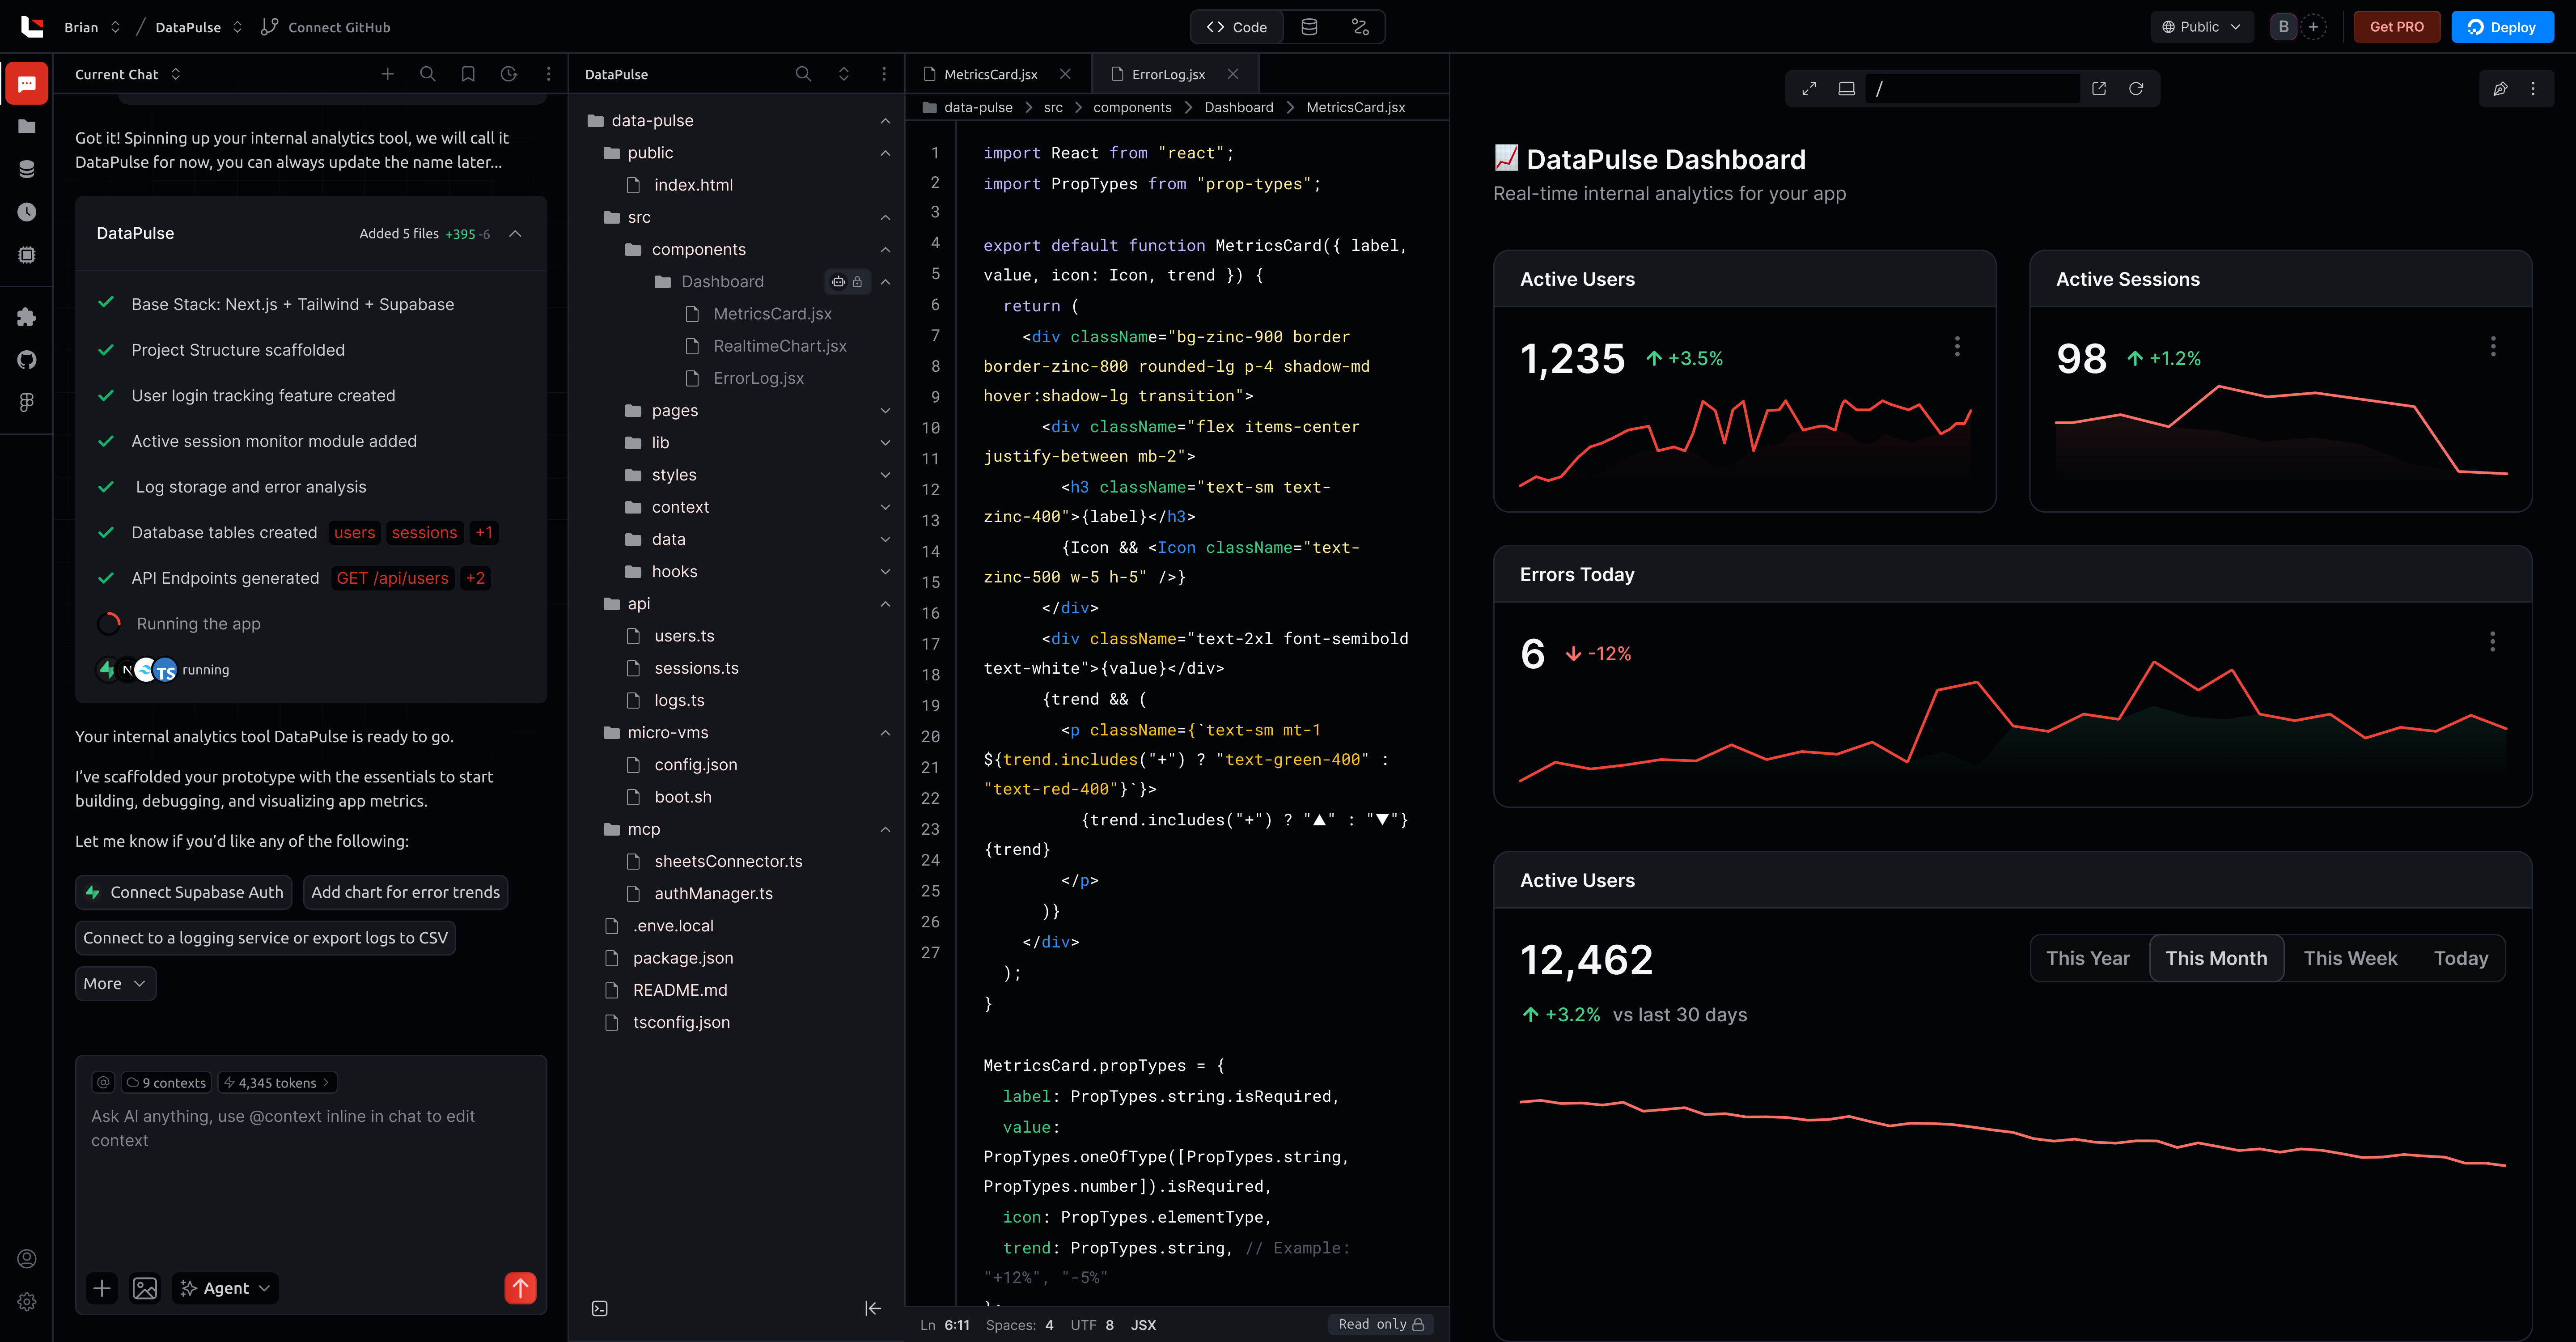
Task: Click Connect Supabase Auth suggestion
Action: (x=183, y=891)
